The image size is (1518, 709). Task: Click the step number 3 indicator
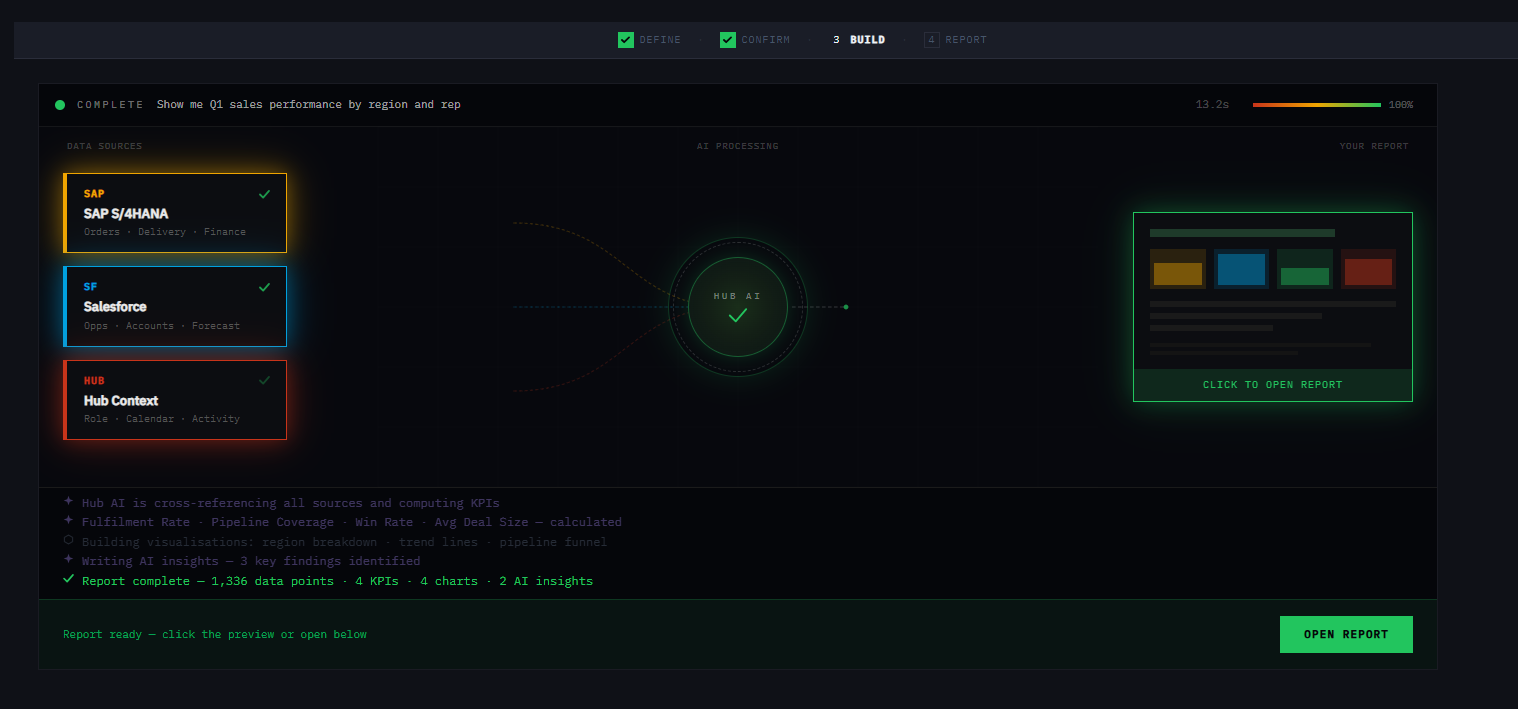pos(836,40)
